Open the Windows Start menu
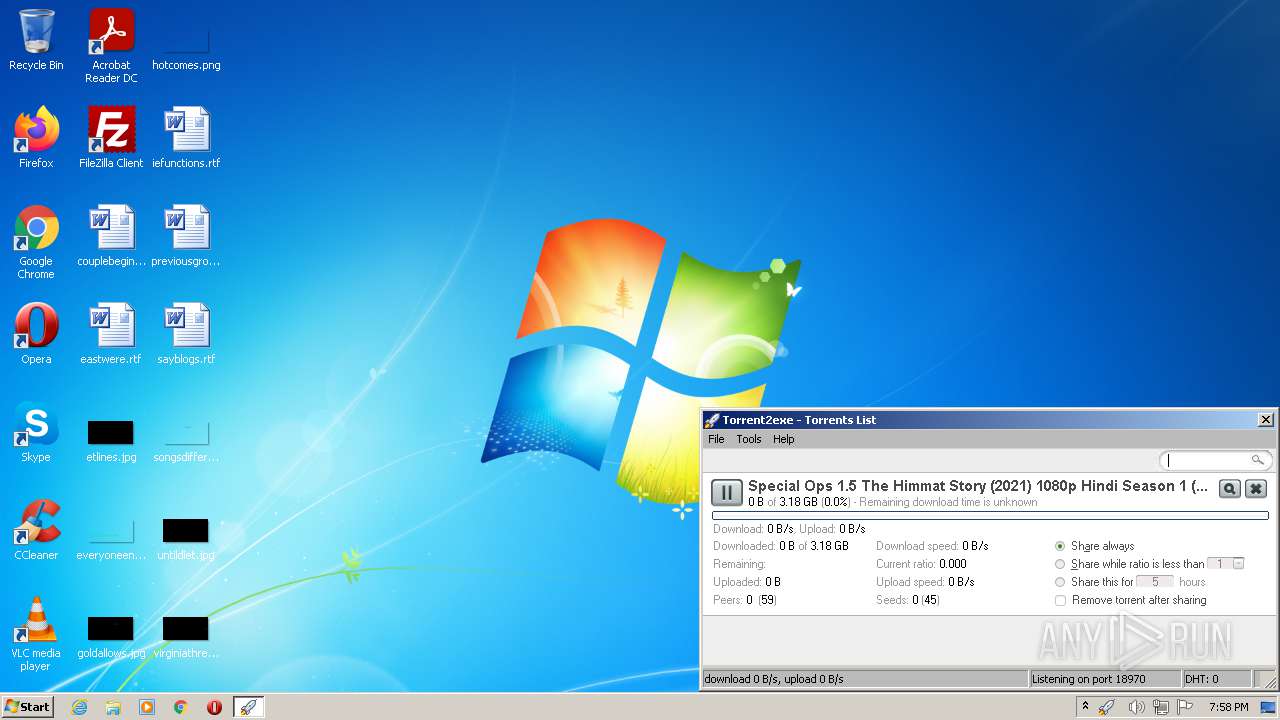 pos(28,706)
